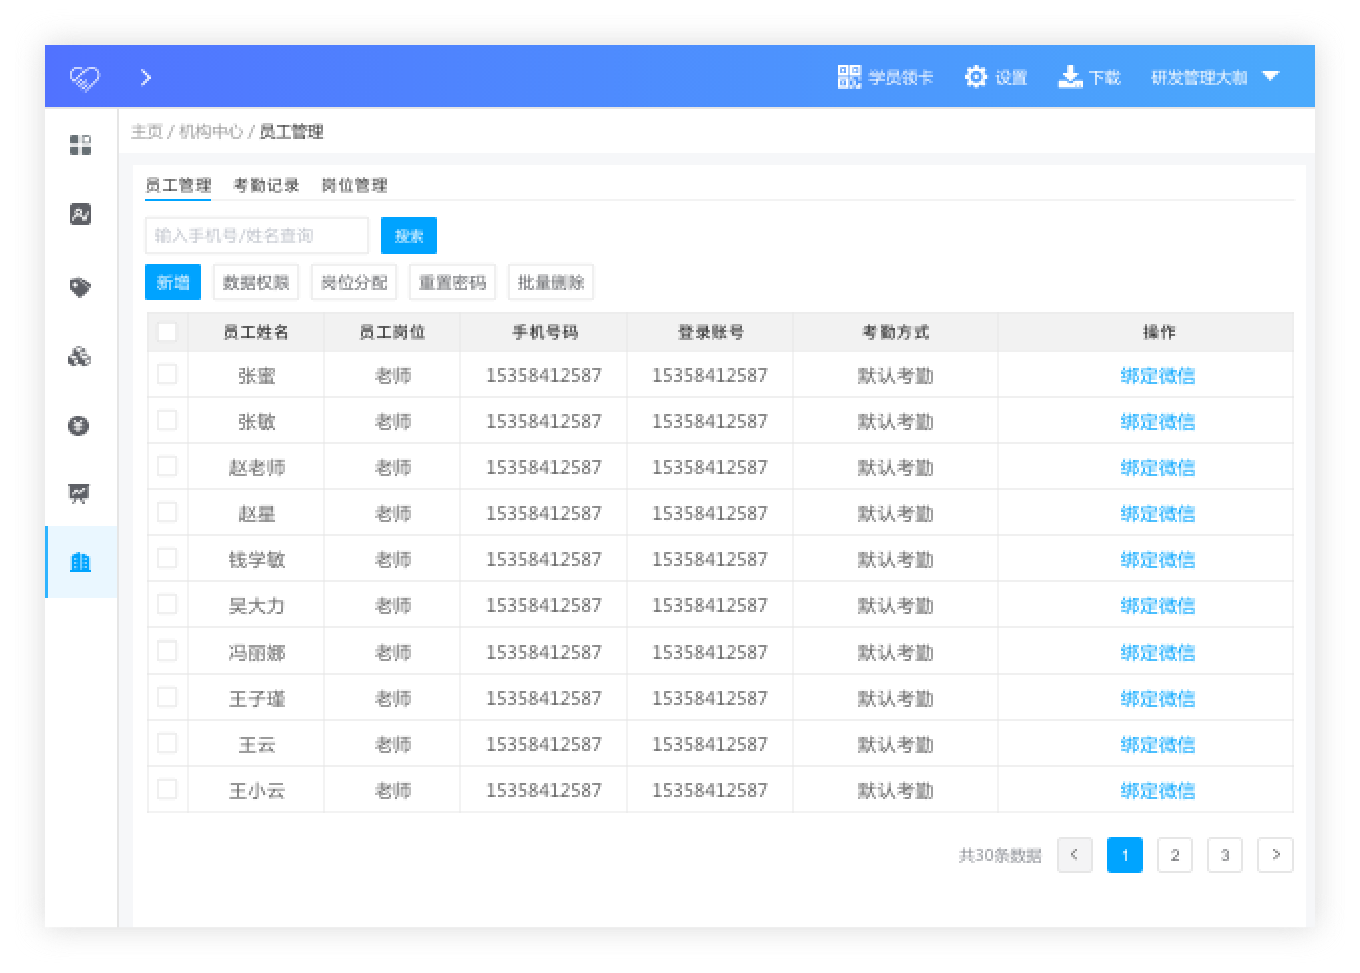The image size is (1360, 973).
Task: Check the box for employee 张蜜
Action: (x=167, y=374)
